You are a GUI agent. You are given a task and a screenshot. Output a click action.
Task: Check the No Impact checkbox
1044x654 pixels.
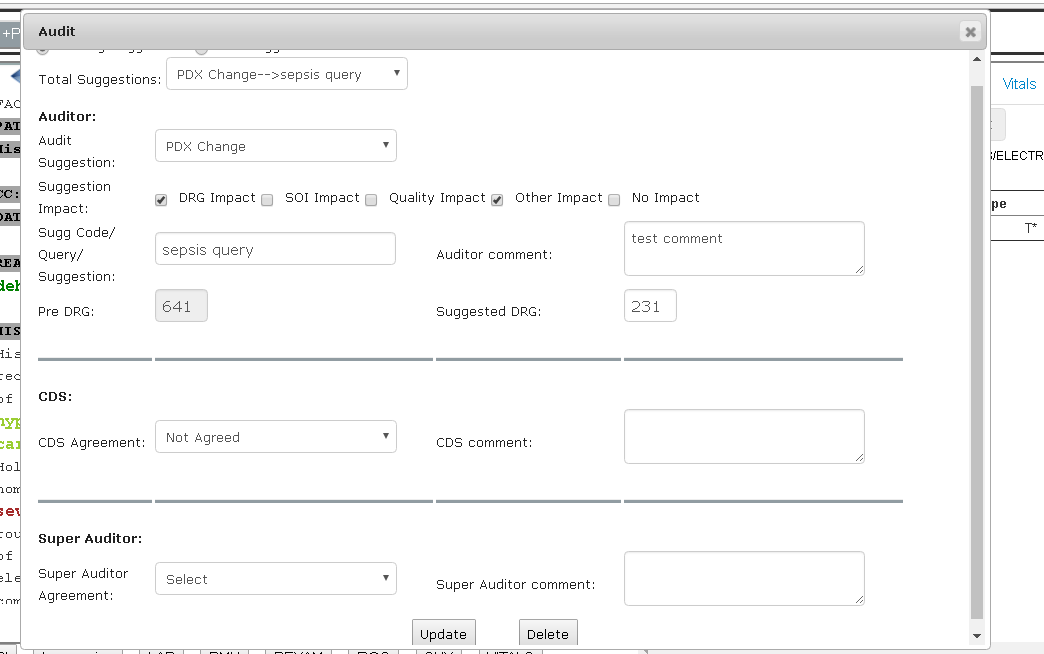(x=613, y=200)
